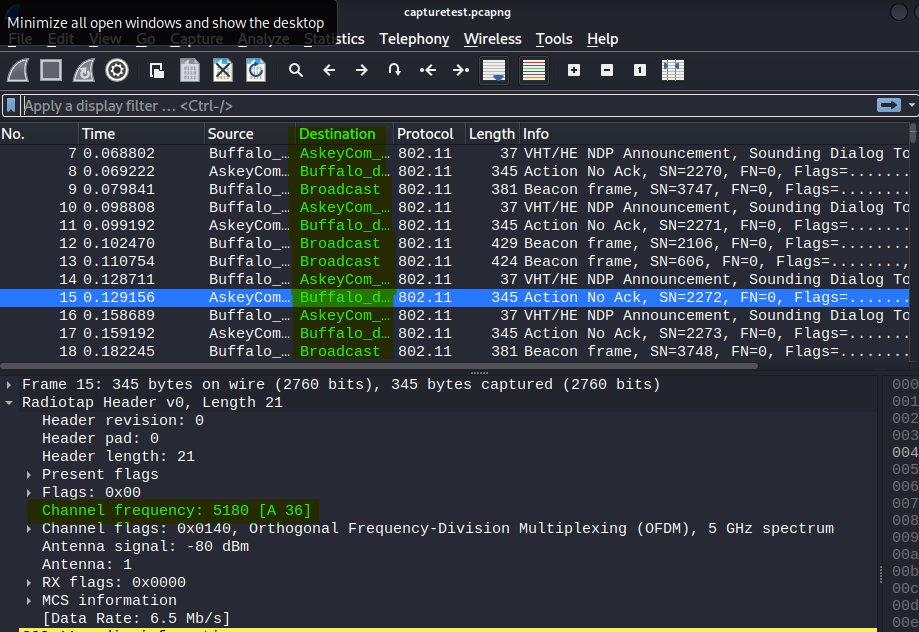Screen dimensions: 919x632
Task: Sort packets by the Protocol column header
Action: coord(430,134)
